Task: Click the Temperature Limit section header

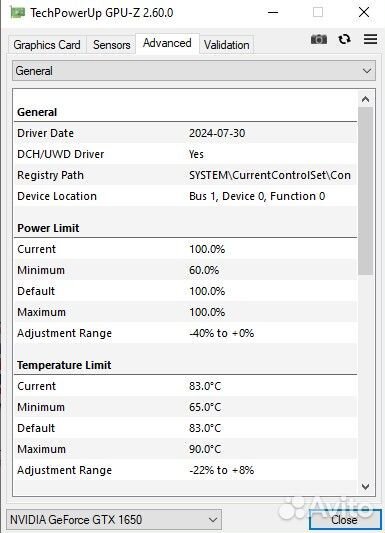Action: (x=64, y=365)
